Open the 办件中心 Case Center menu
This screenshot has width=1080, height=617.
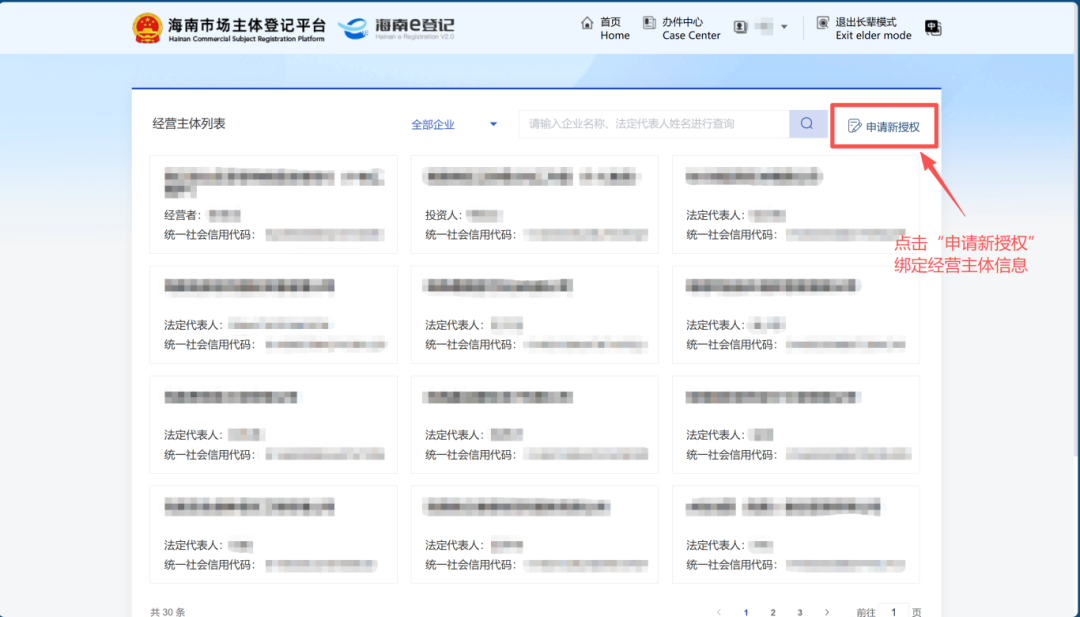691,28
